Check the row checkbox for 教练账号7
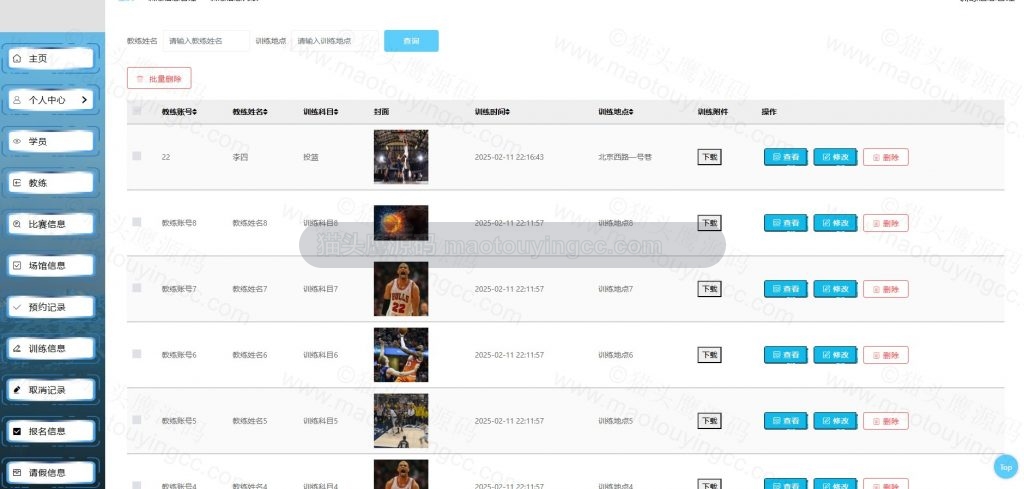Screen dimensions: 1024x489 pos(136,288)
